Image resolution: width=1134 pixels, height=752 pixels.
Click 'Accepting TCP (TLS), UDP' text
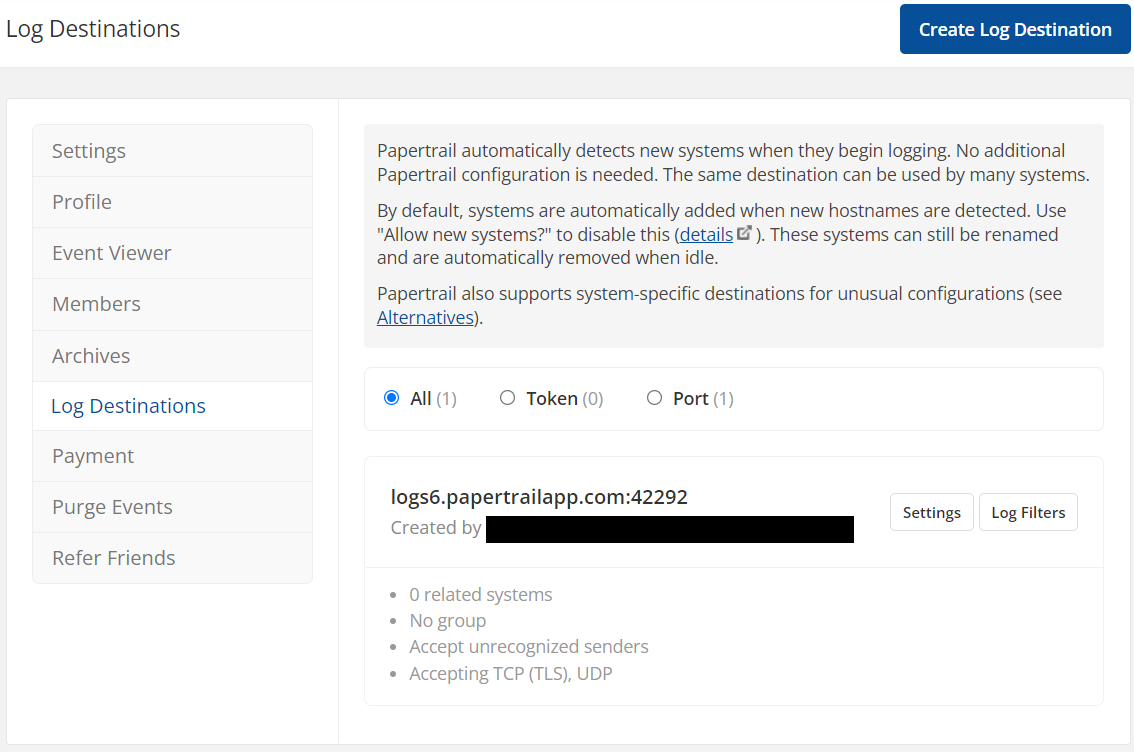511,673
